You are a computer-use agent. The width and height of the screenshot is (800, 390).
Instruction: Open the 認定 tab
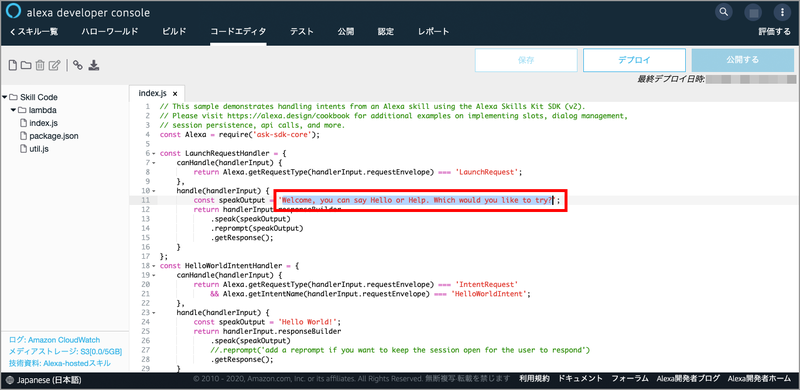pyautogui.click(x=386, y=32)
